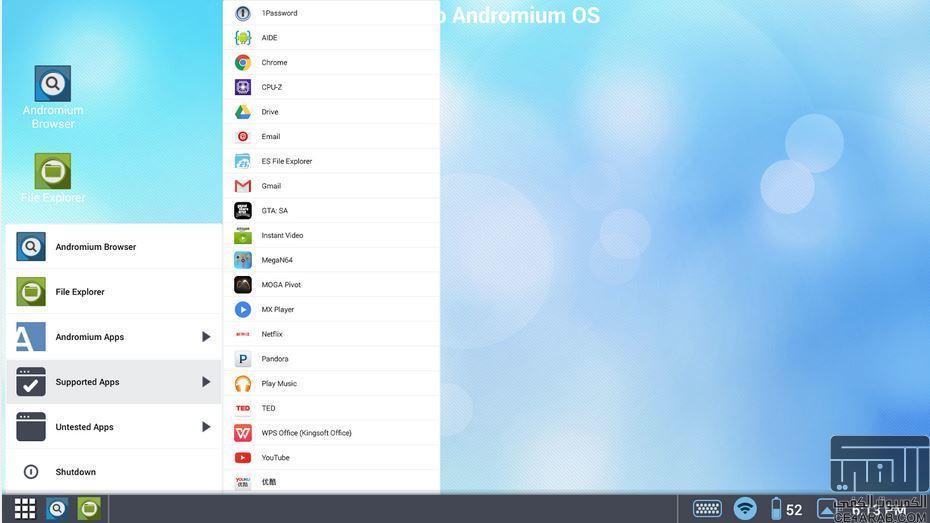930x523 pixels.
Task: Select the "CPU-Z" app name
Action: point(272,87)
